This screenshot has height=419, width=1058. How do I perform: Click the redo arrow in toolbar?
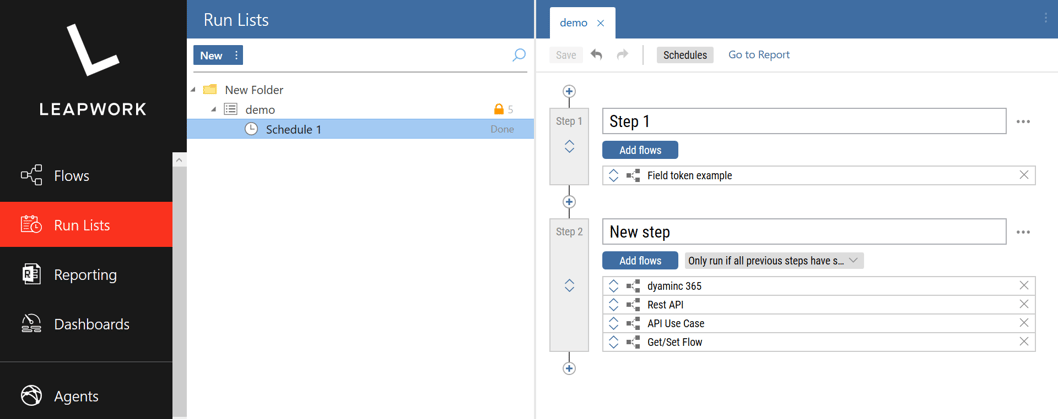click(x=622, y=55)
